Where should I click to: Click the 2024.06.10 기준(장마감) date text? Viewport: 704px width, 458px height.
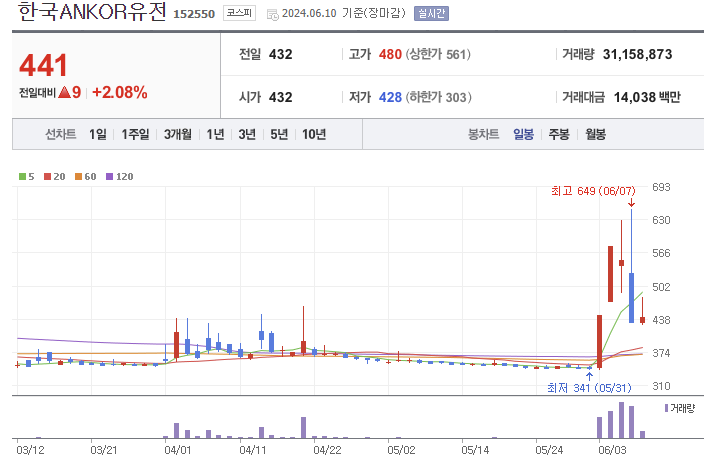coord(343,13)
